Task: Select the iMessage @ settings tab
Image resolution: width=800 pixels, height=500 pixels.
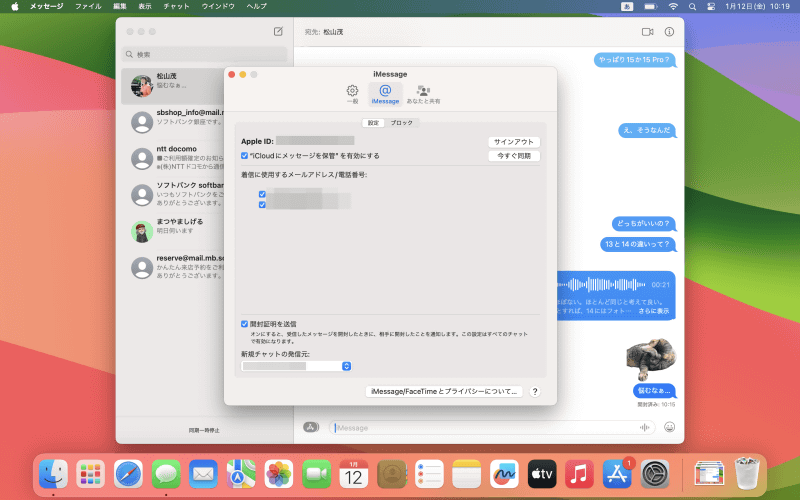Action: pos(385,94)
